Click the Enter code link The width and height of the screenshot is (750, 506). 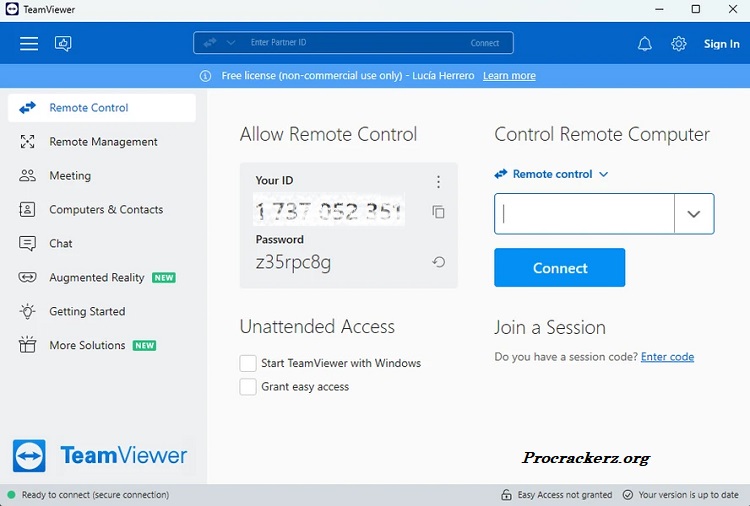click(667, 357)
